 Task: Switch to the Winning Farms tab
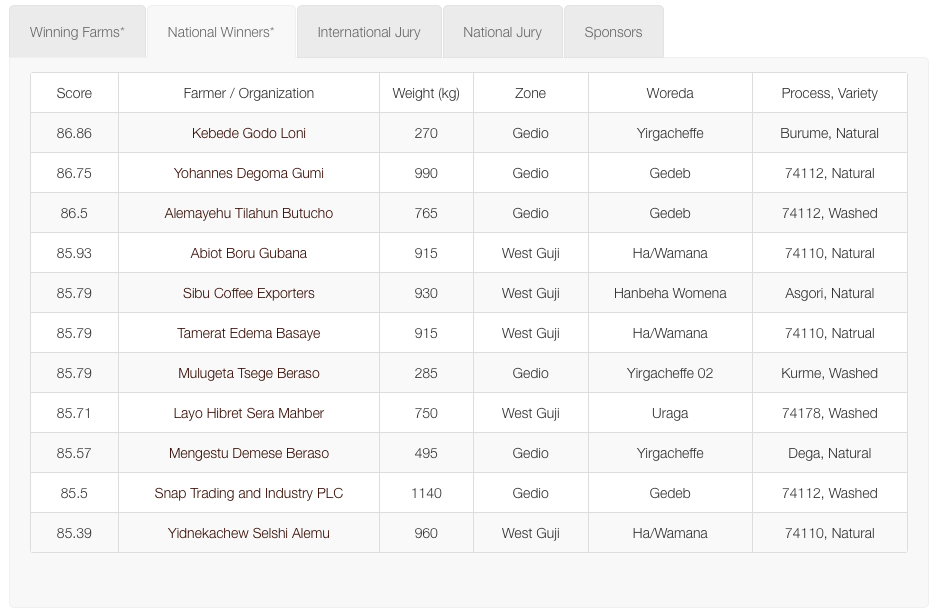[x=77, y=32]
